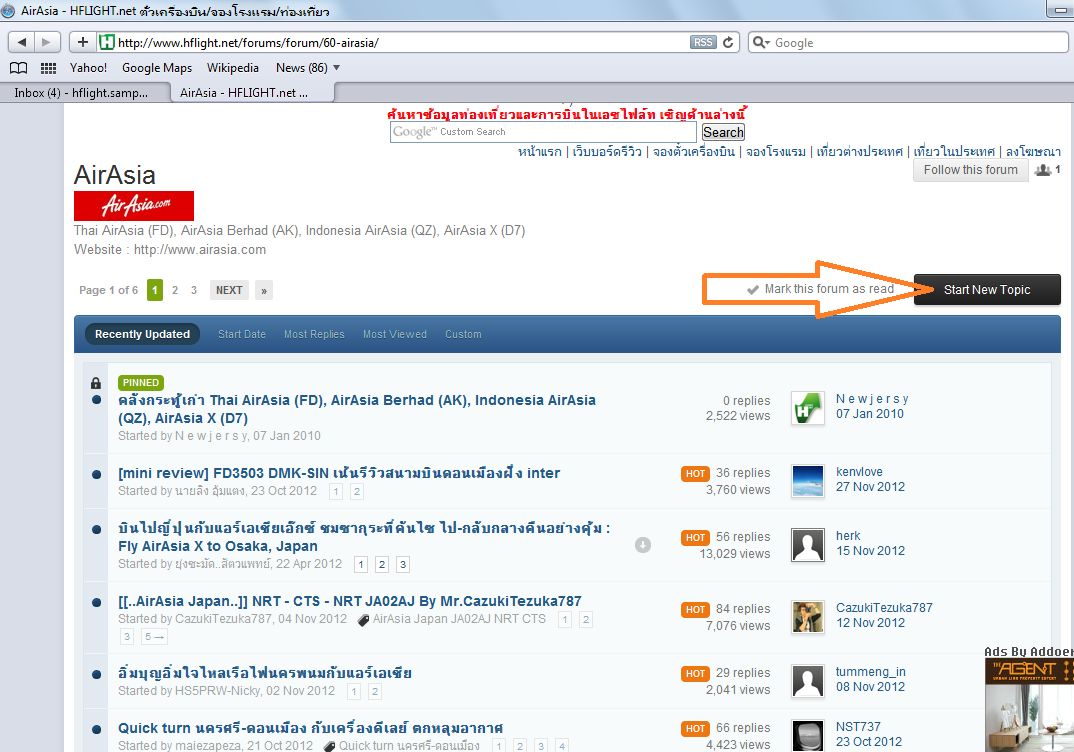Click the Start New Topic button
The height and width of the screenshot is (752, 1074).
click(x=987, y=290)
